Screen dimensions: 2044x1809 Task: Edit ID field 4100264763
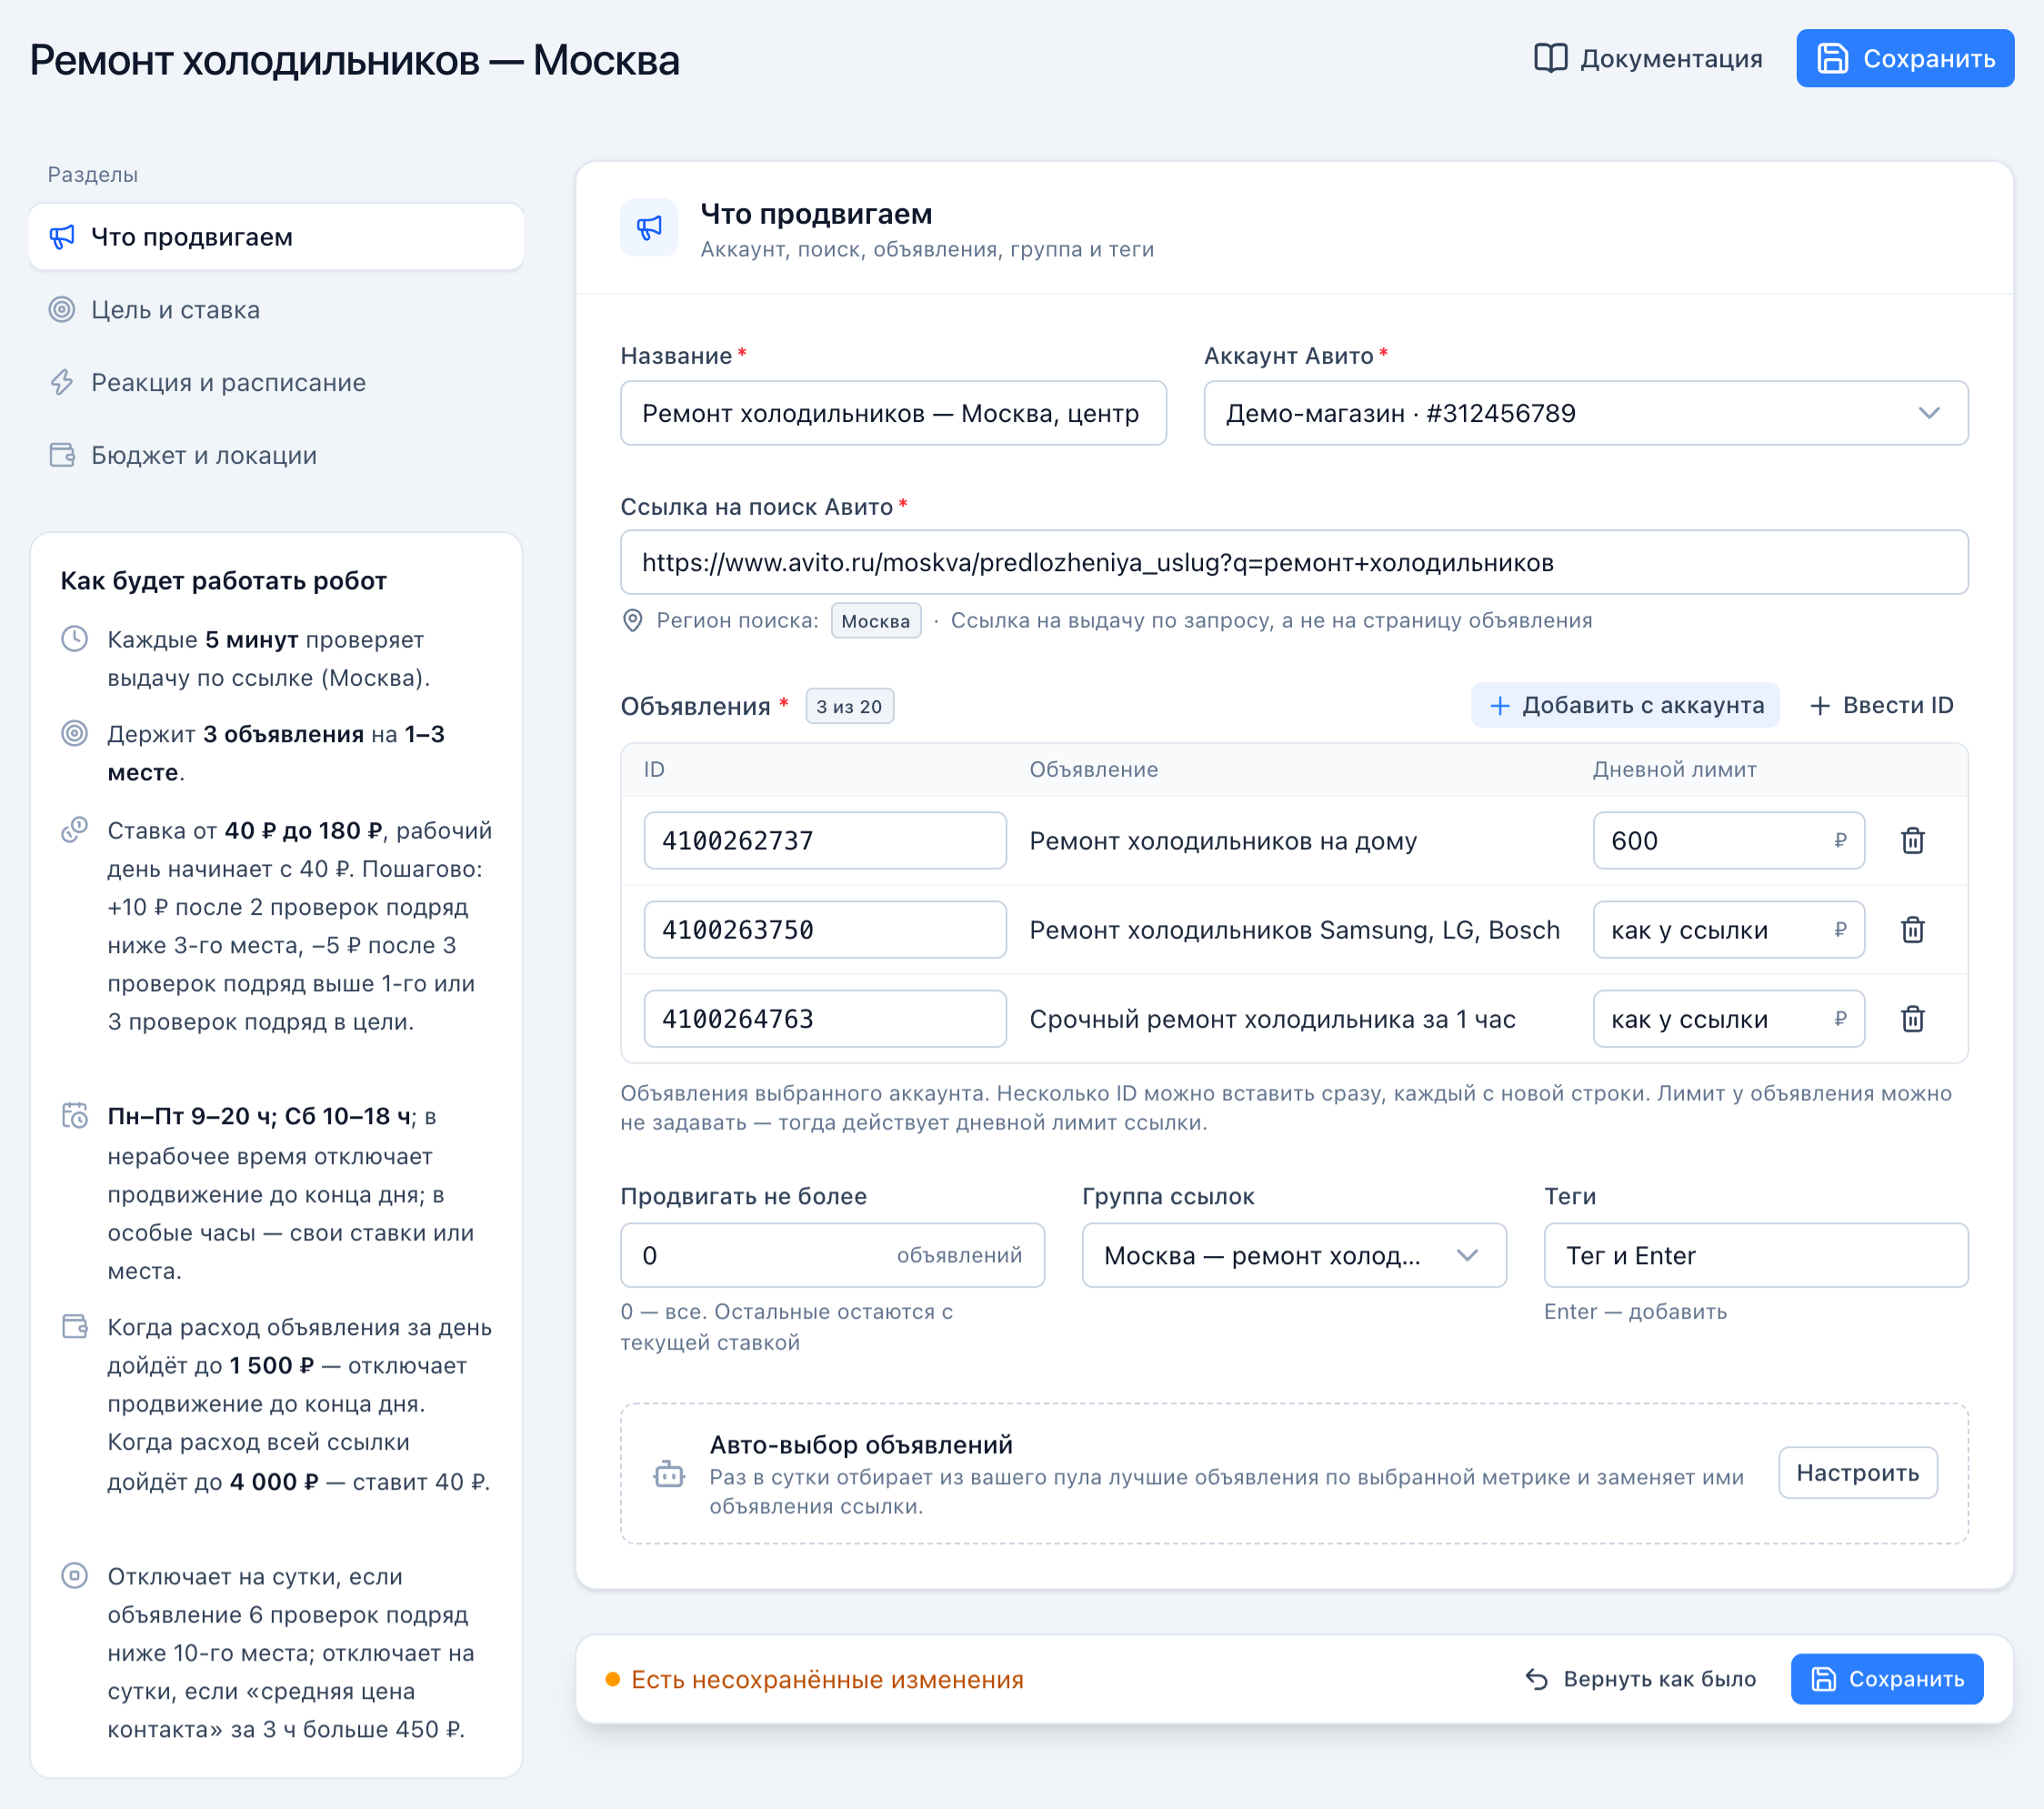pos(825,1019)
